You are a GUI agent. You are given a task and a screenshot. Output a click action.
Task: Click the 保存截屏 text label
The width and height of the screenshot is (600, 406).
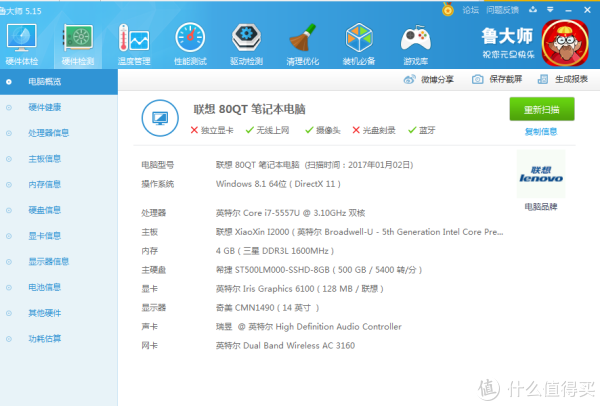[505, 79]
